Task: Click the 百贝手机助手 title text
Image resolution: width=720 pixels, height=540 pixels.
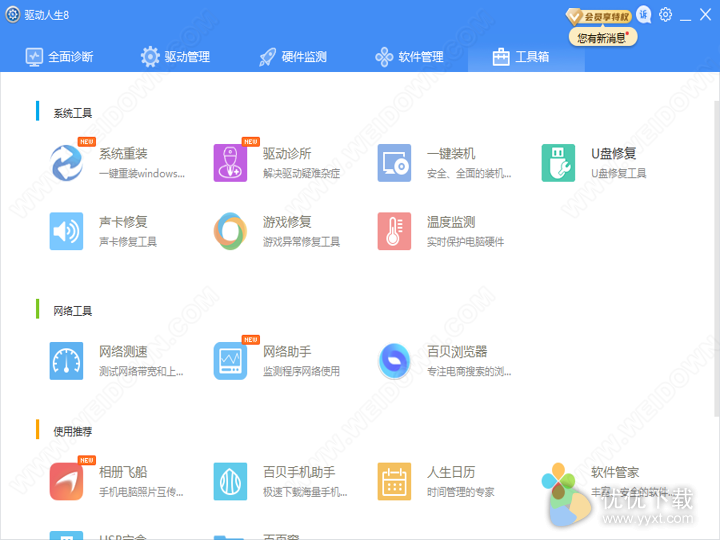Action: [x=299, y=472]
